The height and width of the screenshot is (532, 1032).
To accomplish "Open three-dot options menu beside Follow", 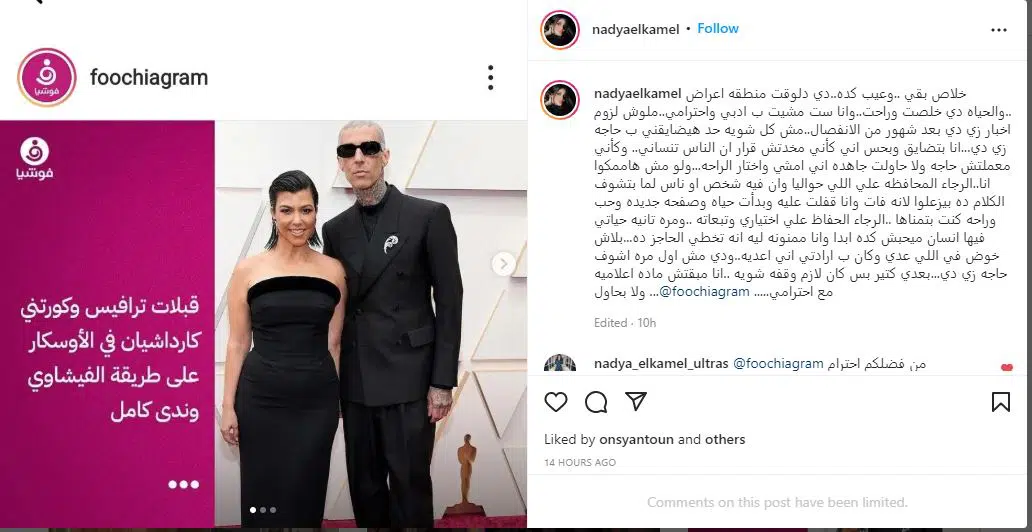I will (999, 30).
